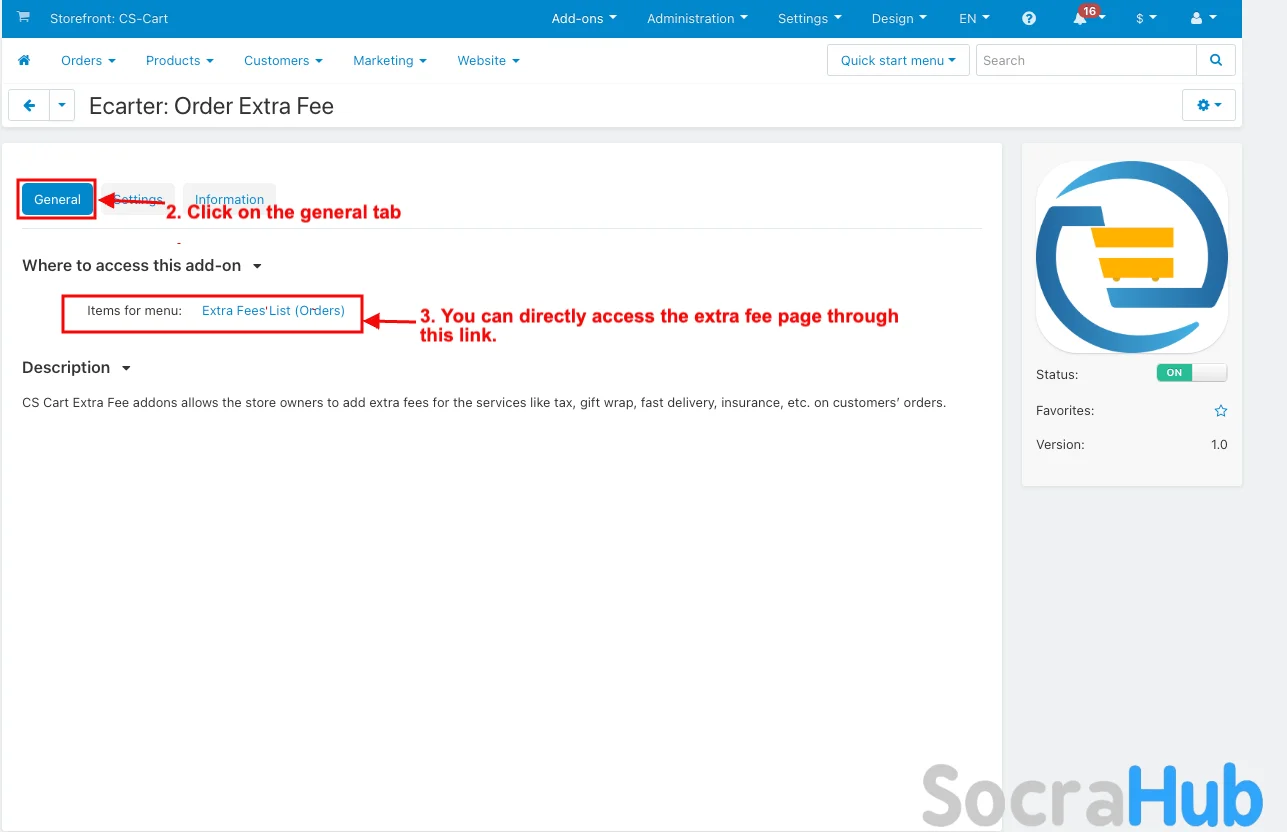Collapse 'Where to access this add-on' section
This screenshot has width=1287, height=832.
[142, 266]
